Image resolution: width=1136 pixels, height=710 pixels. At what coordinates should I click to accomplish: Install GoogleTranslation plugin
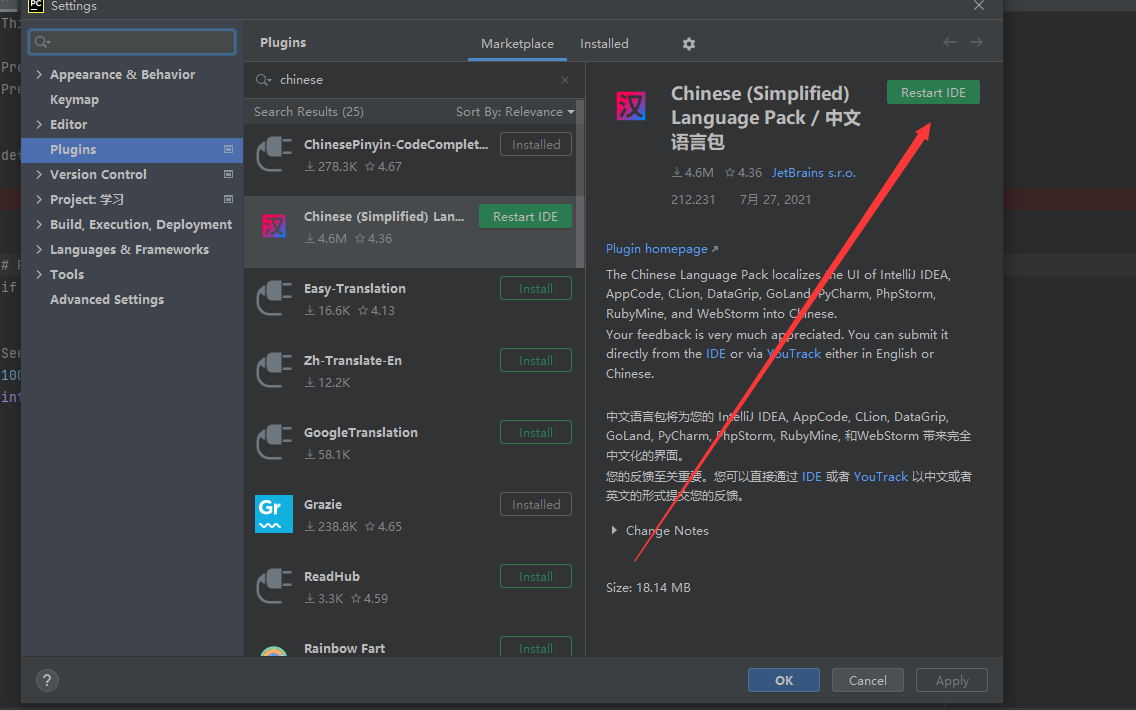tap(535, 433)
